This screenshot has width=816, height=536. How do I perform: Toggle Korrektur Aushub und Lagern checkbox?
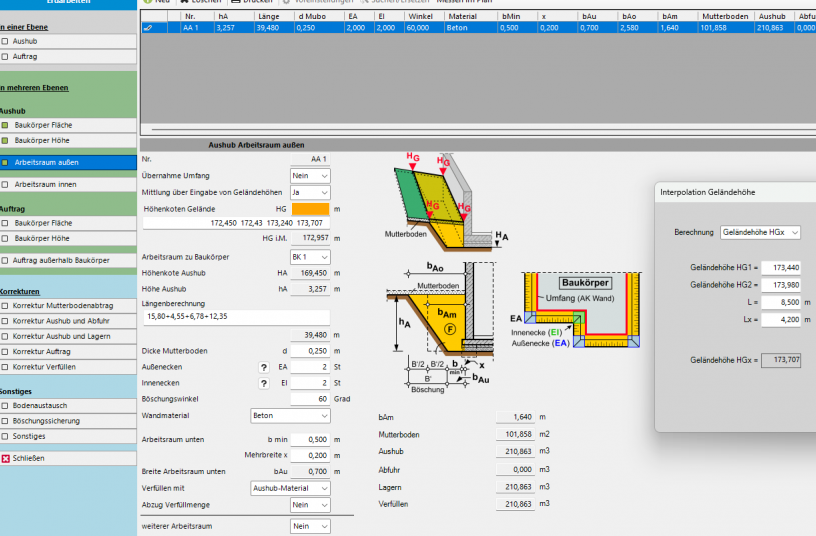(x=5, y=336)
